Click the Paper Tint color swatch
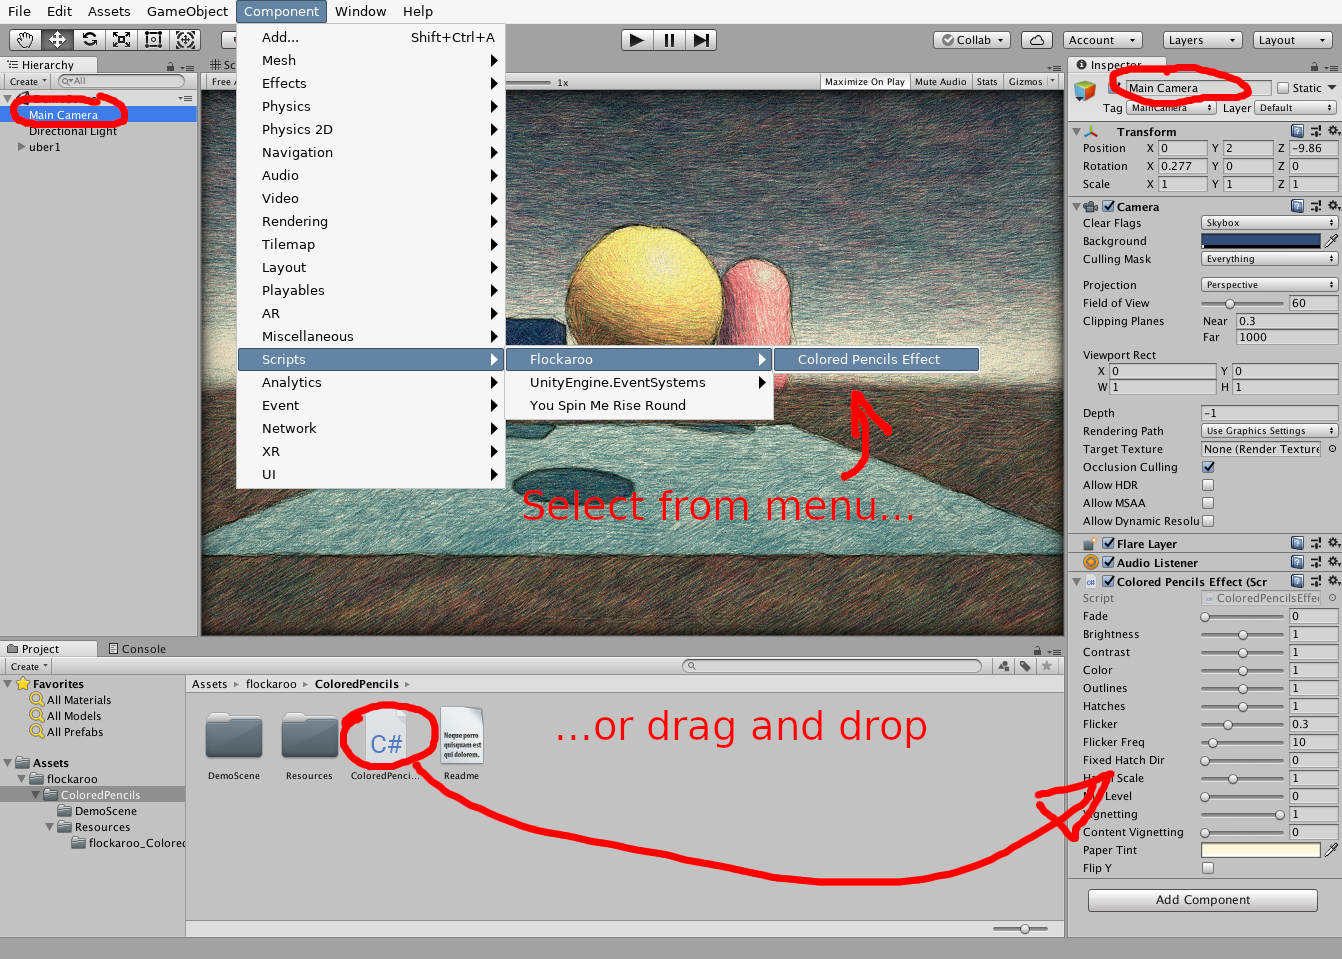The height and width of the screenshot is (959, 1342). point(1260,850)
